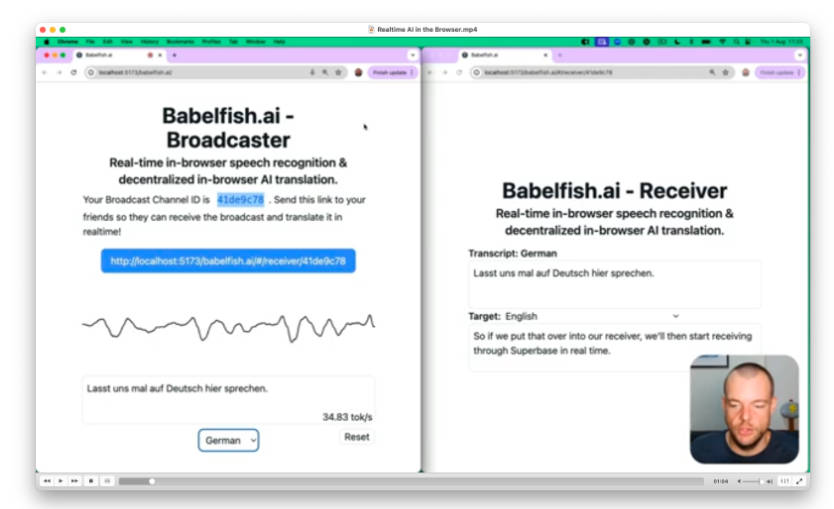Viewport: 834px width, 509px height.
Task: Zoom icon in Receiver address bar
Action: (712, 72)
